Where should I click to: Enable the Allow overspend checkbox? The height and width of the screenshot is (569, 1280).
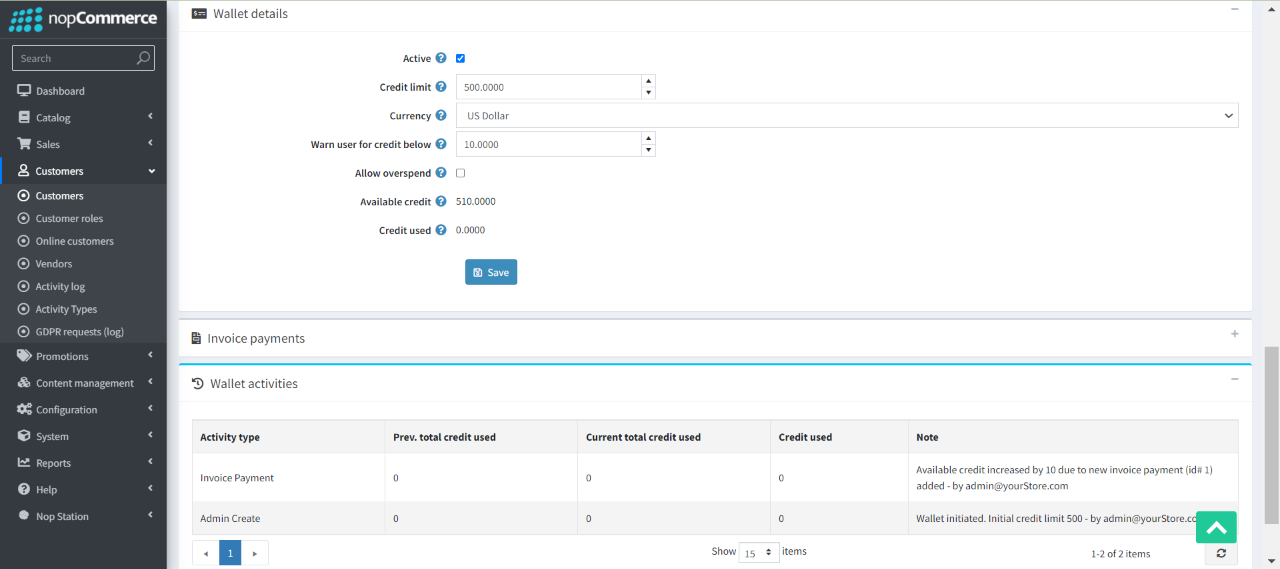pos(460,173)
